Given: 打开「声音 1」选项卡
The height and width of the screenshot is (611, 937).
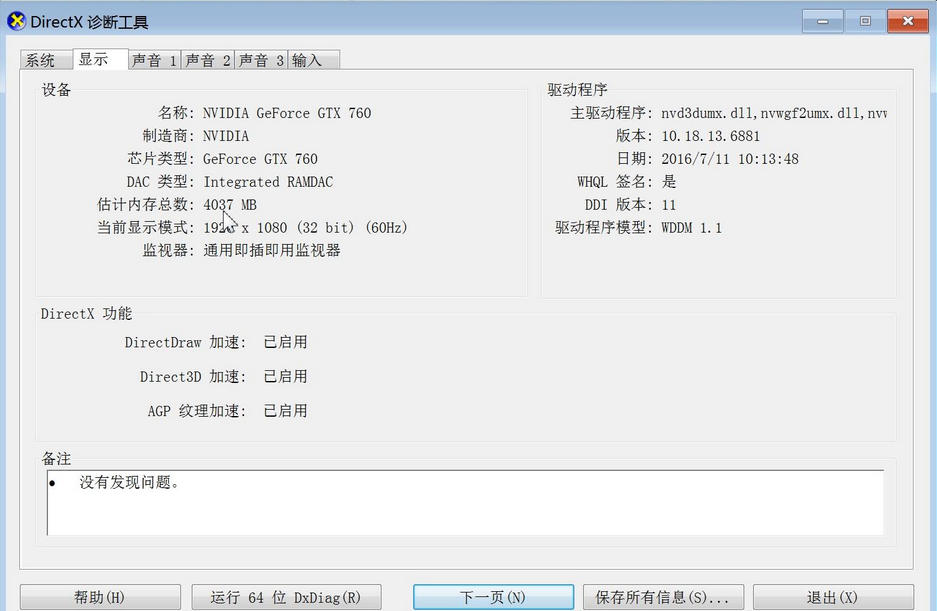Looking at the screenshot, I should pos(153,59).
